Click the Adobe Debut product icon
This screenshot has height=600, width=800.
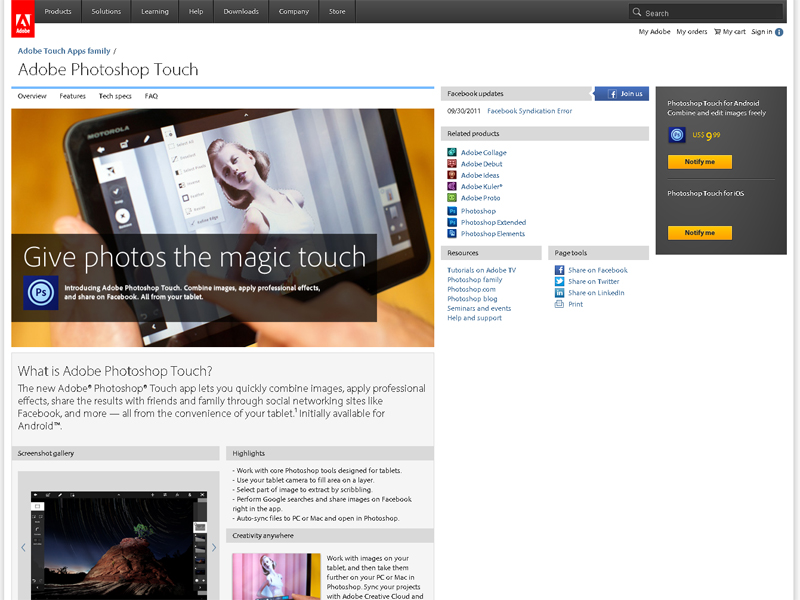click(x=452, y=163)
